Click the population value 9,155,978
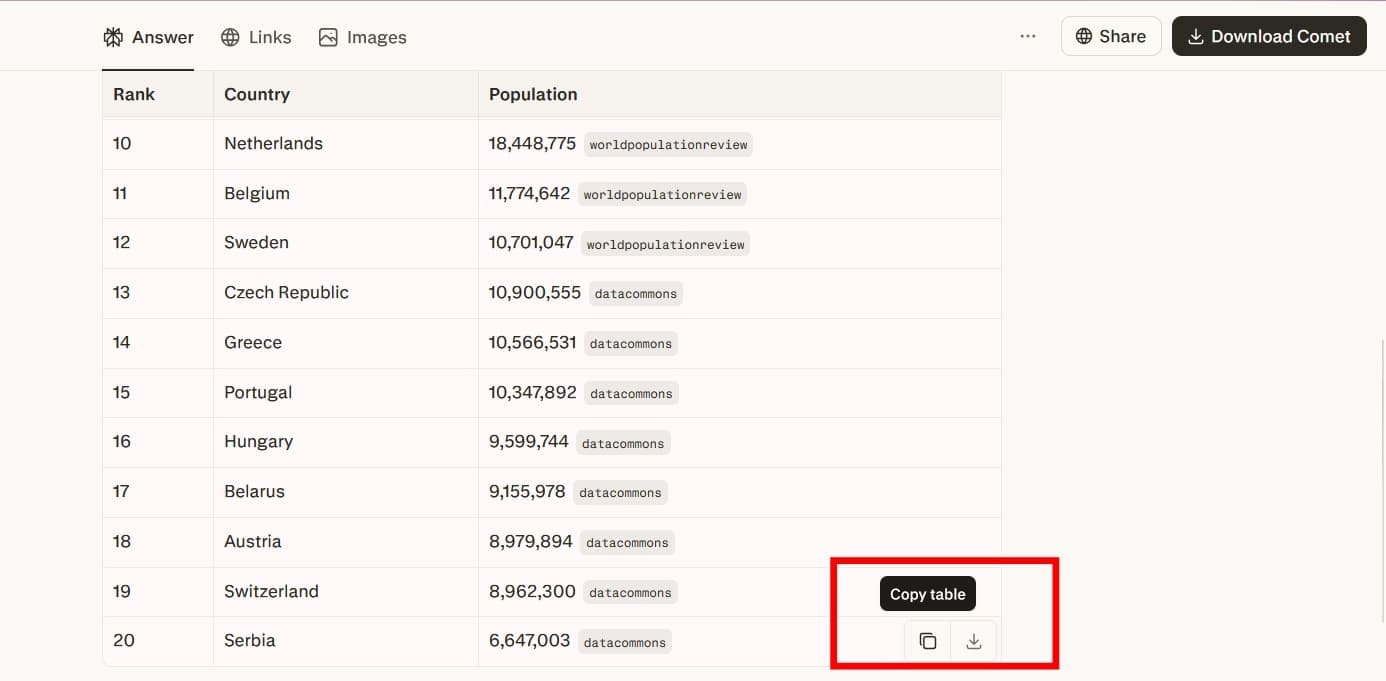 coord(527,491)
